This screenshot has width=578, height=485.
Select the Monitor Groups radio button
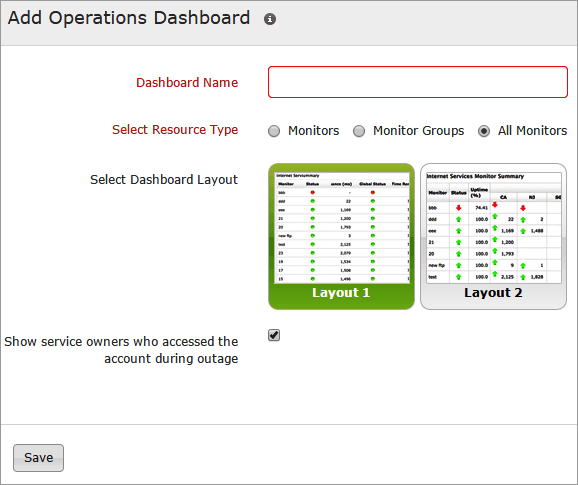(x=359, y=131)
